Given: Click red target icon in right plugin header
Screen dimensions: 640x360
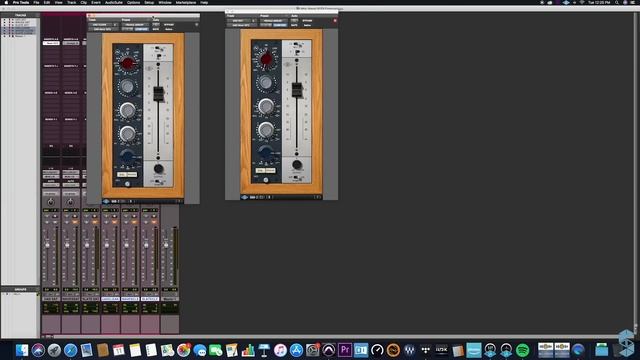Looking at the screenshot, I should pos(335,20).
